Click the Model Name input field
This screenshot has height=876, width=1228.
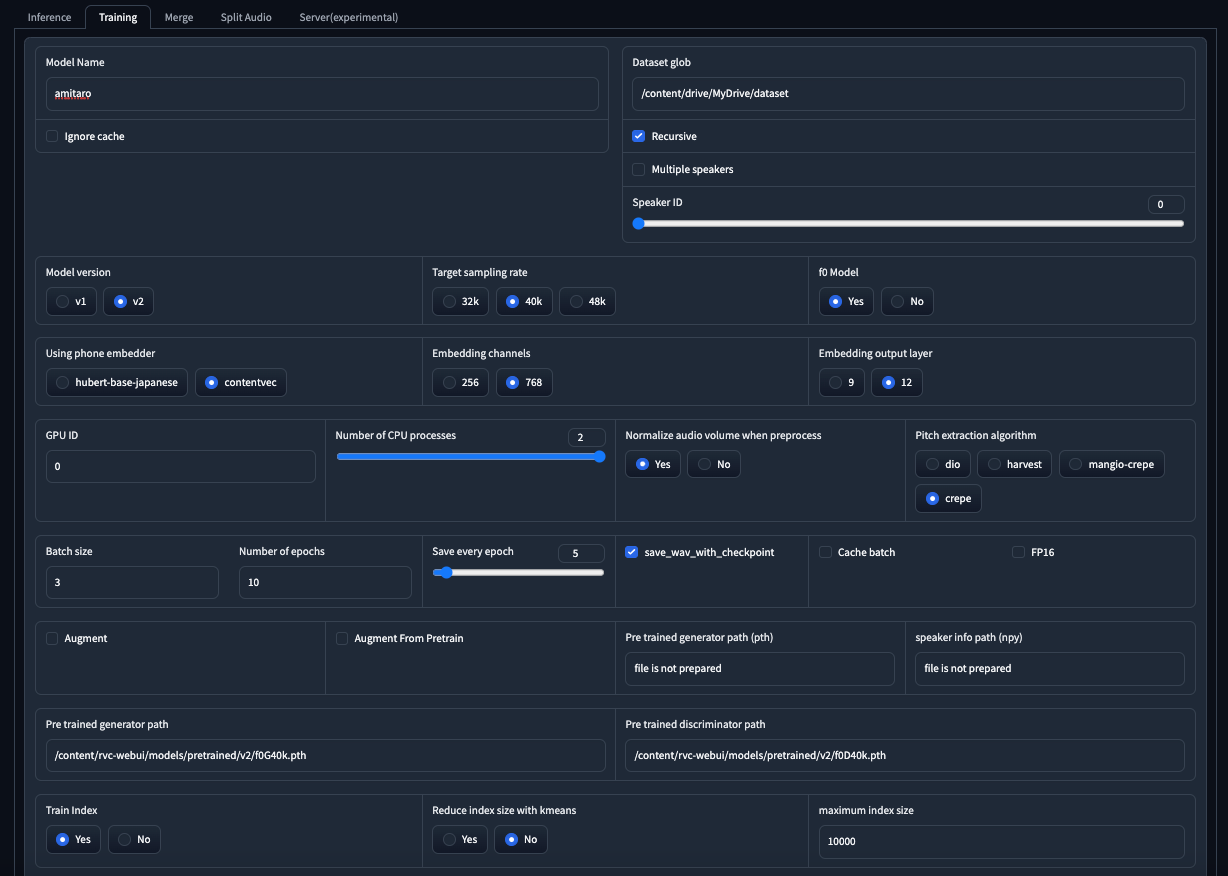click(x=322, y=94)
